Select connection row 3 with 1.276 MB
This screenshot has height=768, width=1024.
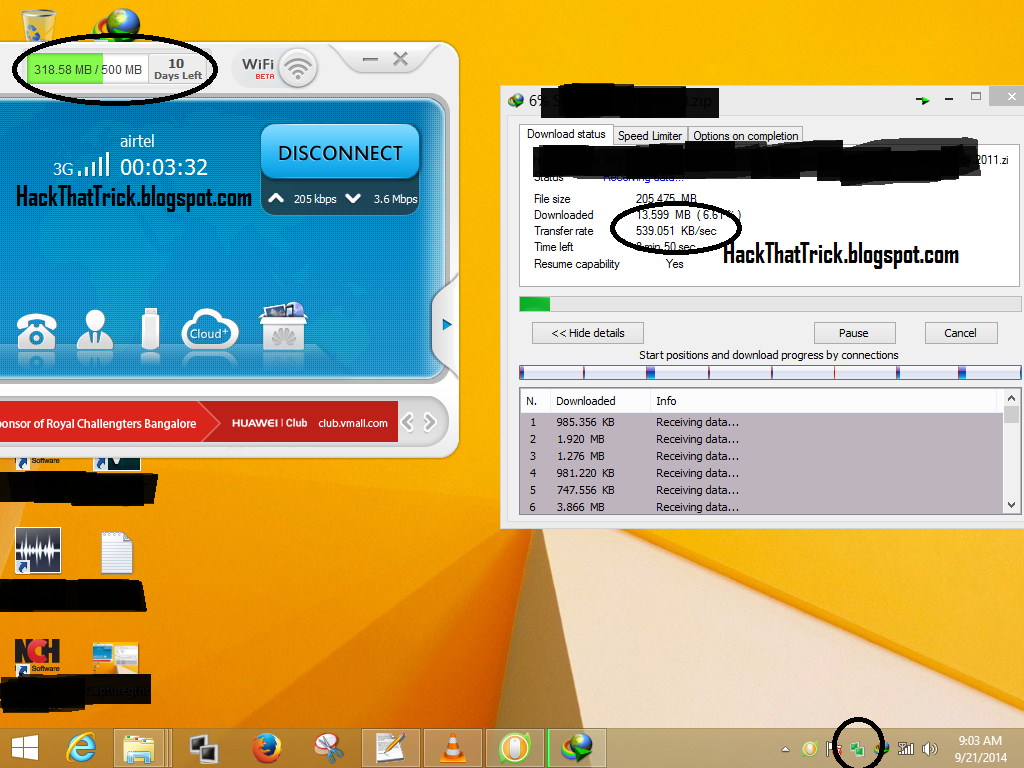(x=761, y=456)
